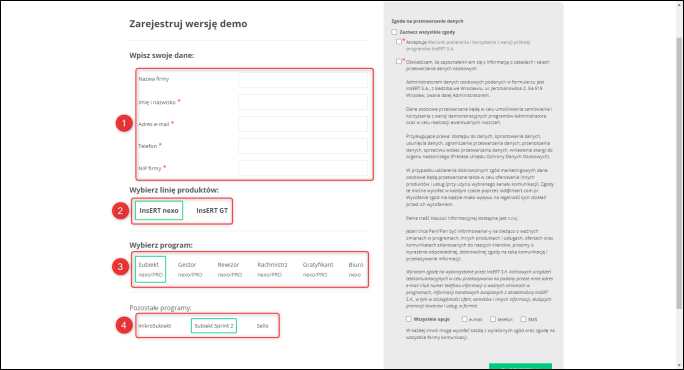Enable the SMS contact checkbox

523,319
